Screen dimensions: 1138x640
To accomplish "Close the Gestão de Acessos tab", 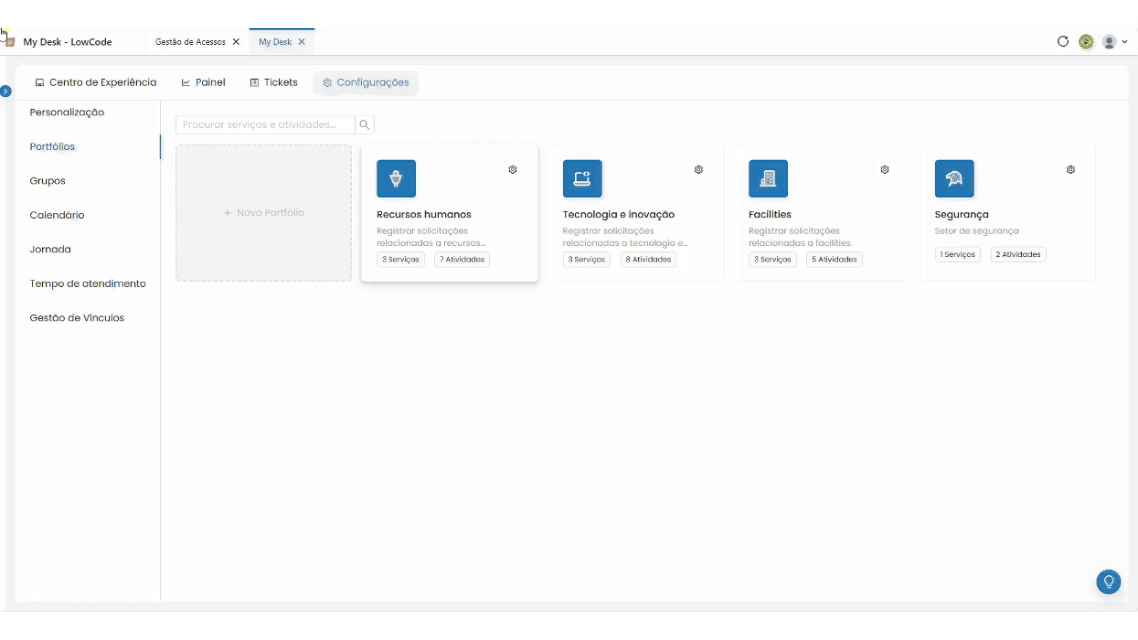I will (x=236, y=42).
